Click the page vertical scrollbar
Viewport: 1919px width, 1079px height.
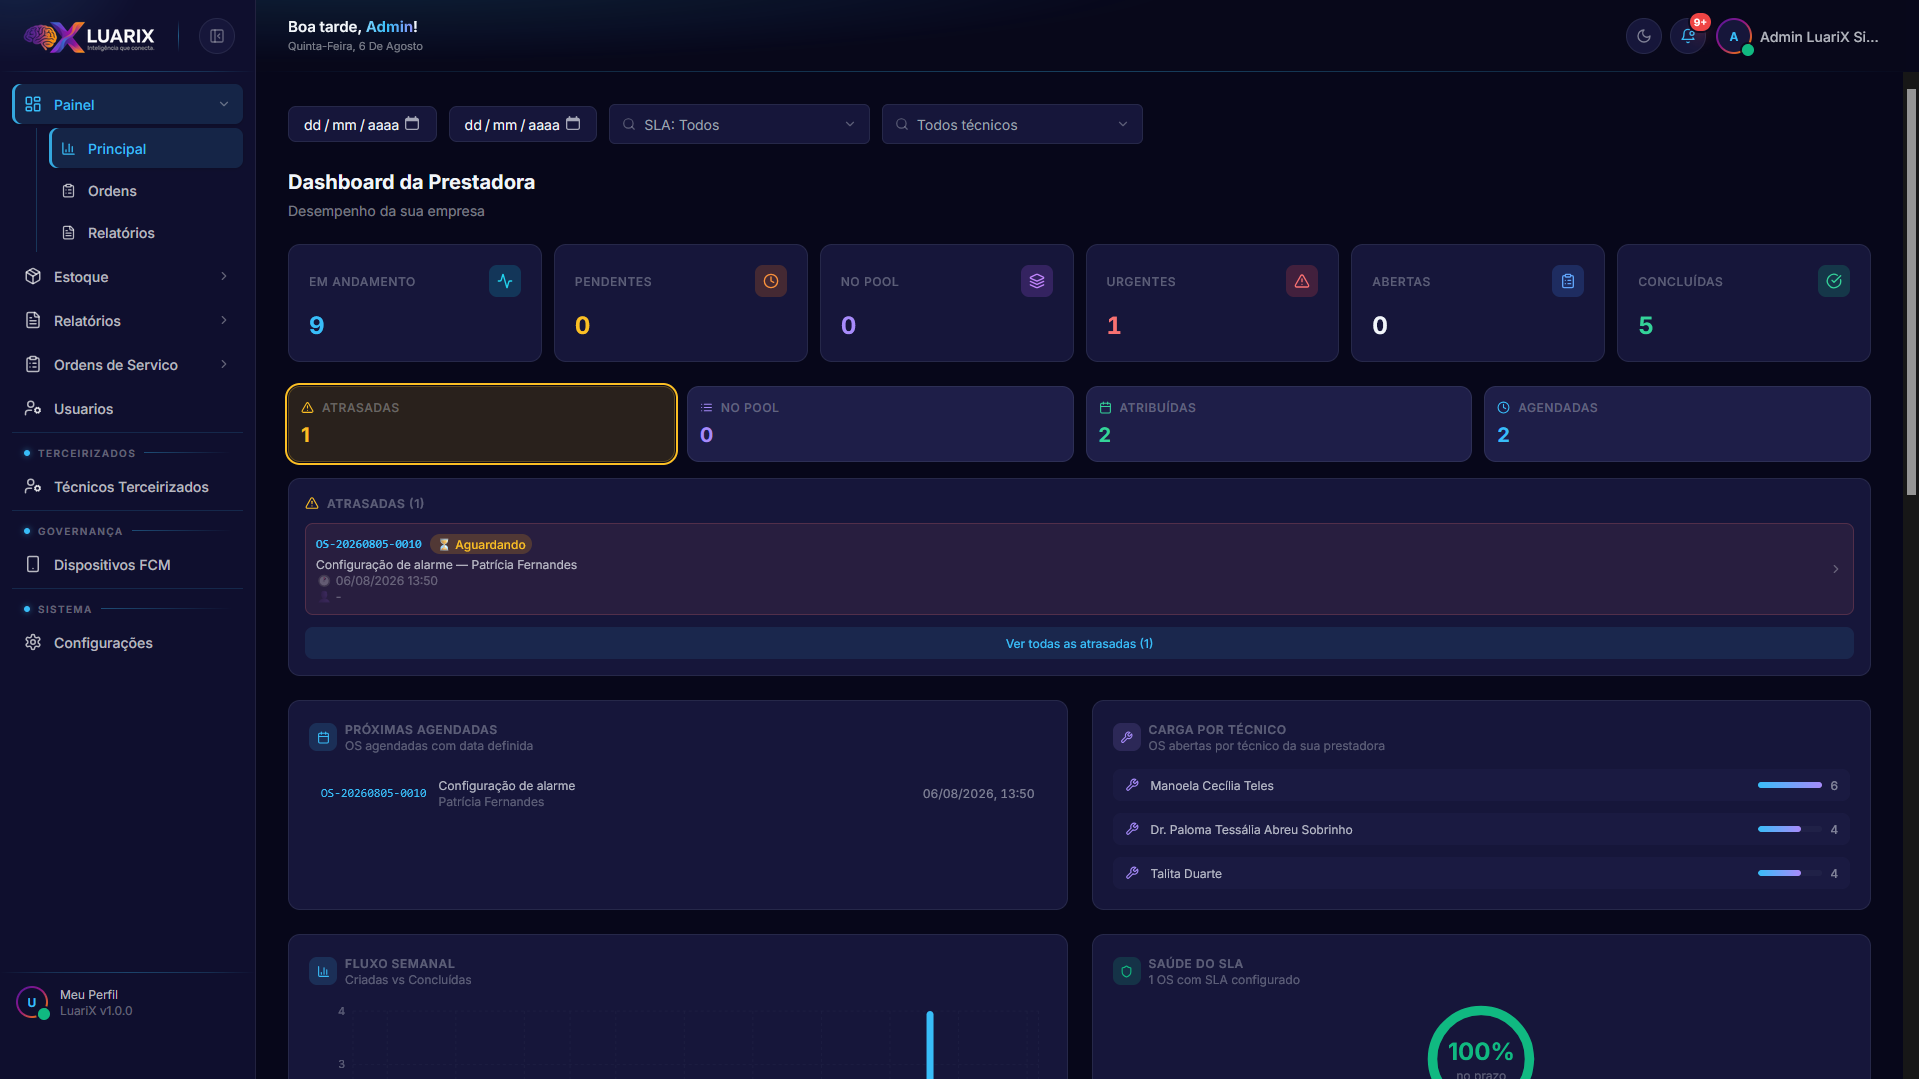[x=1911, y=292]
